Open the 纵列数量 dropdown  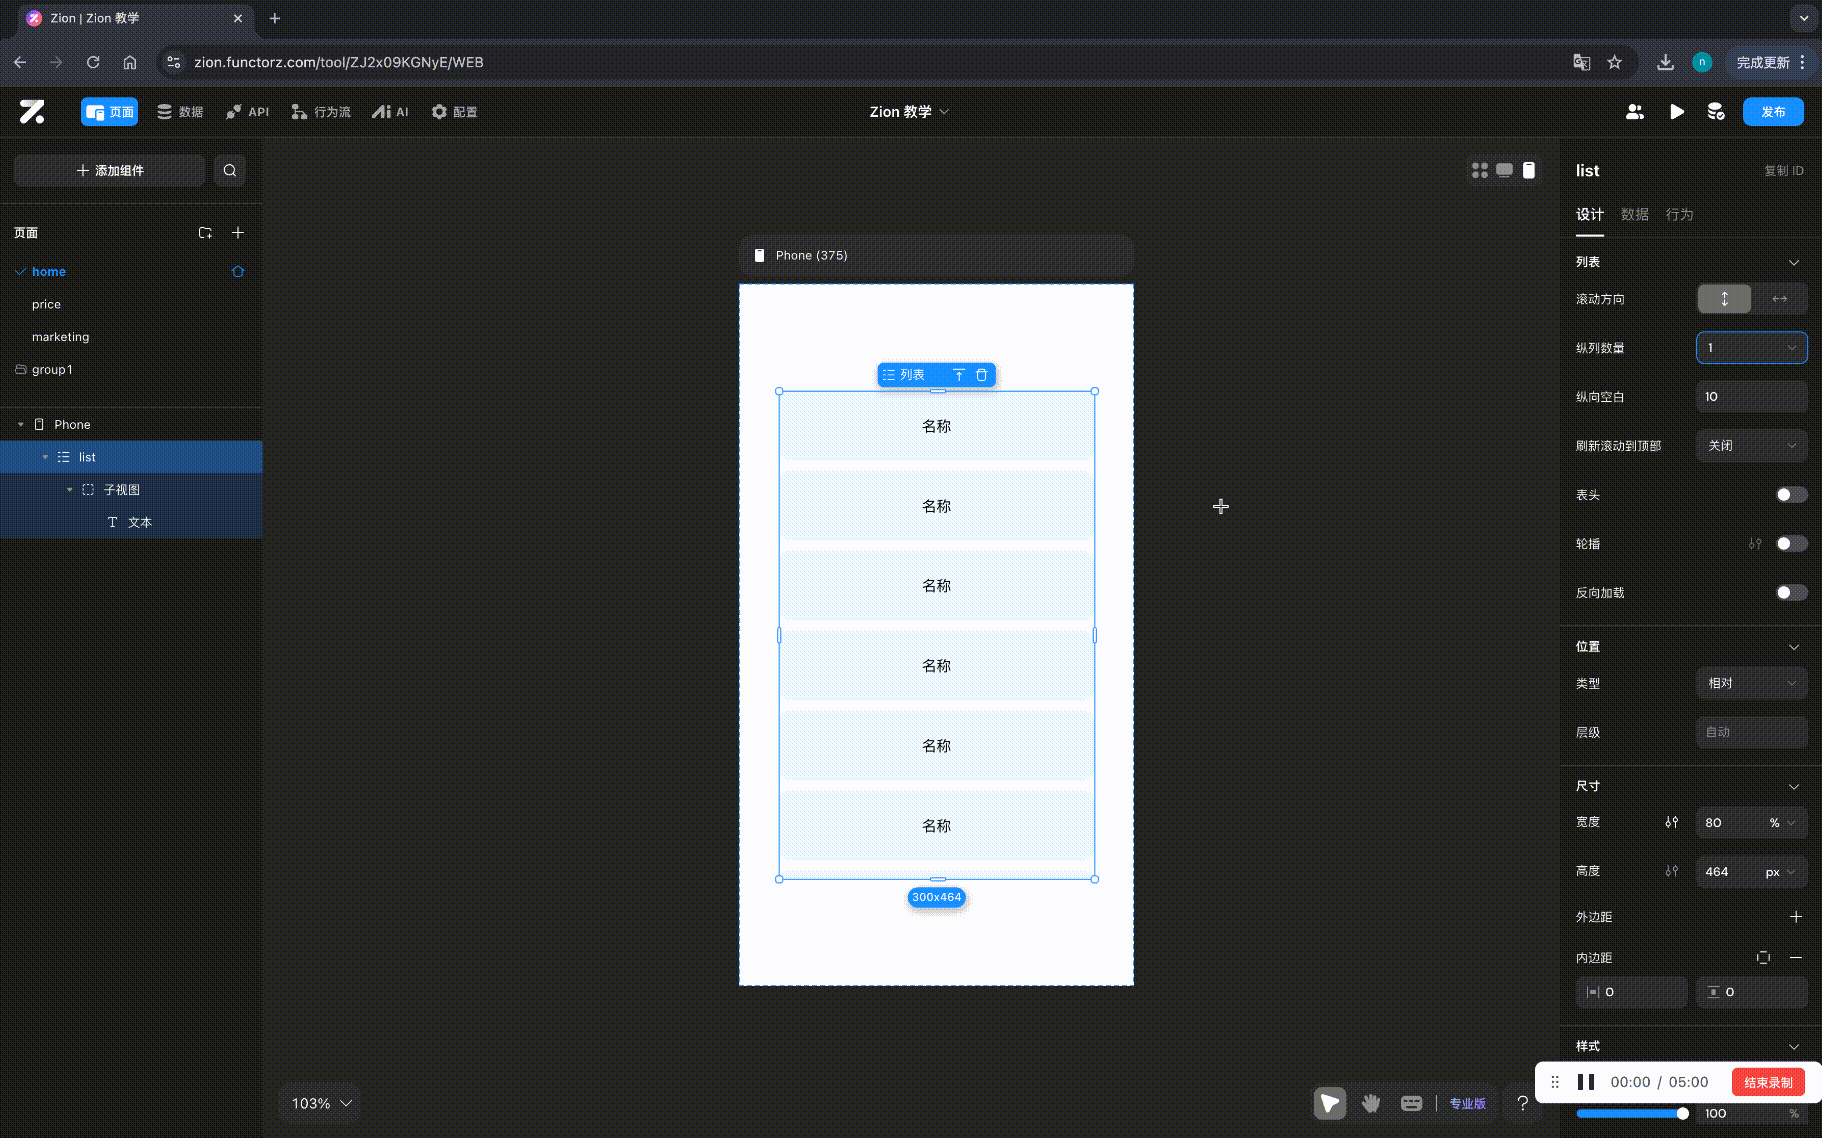(x=1751, y=347)
